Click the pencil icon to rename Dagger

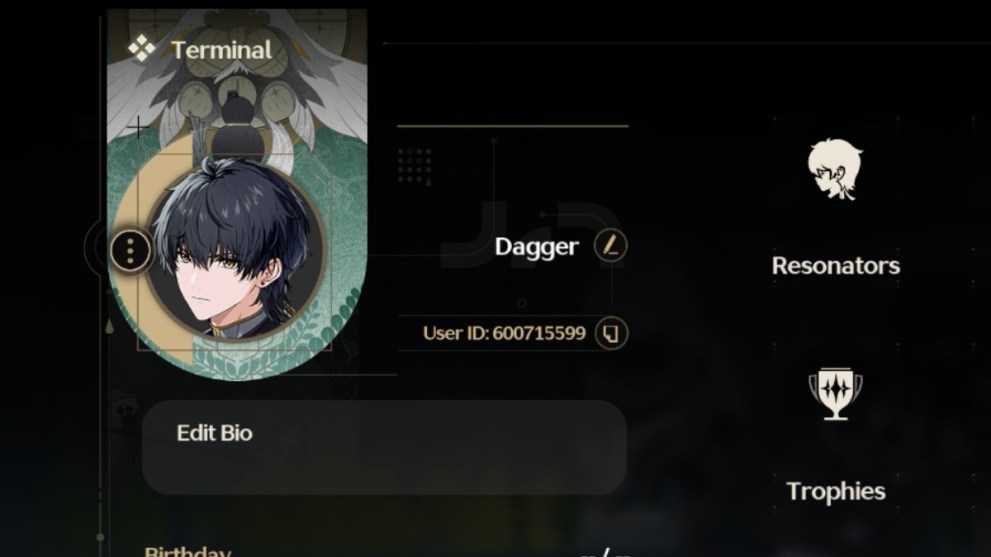coord(611,245)
